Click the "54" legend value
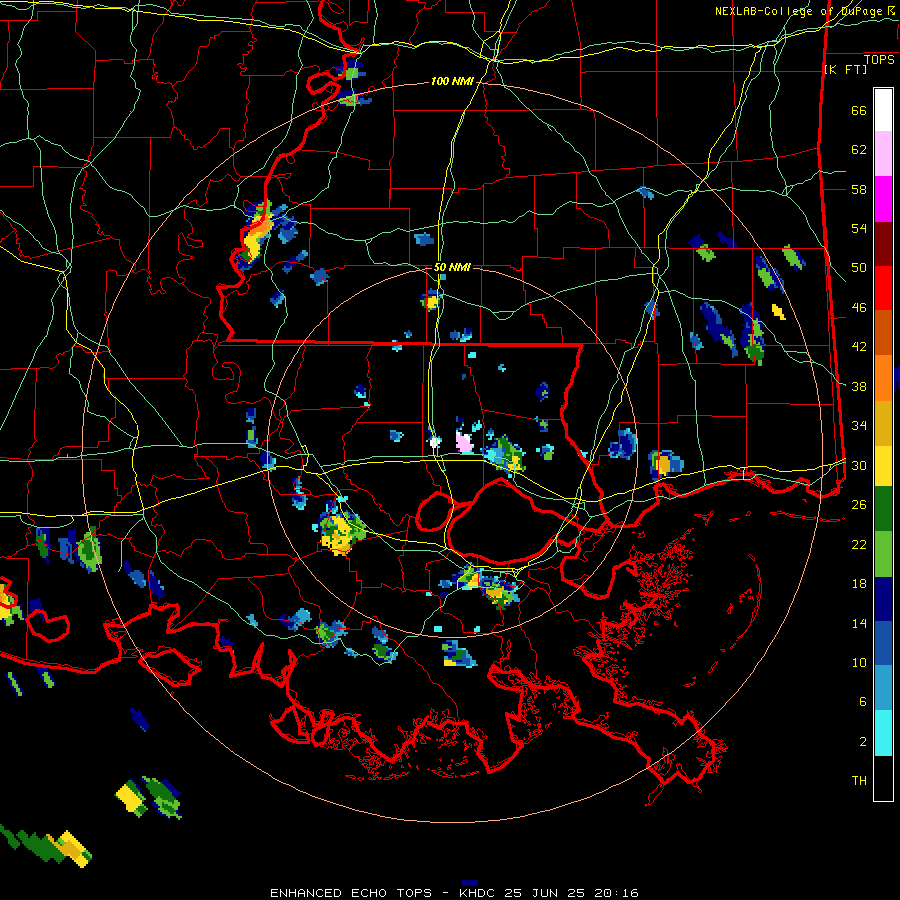This screenshot has height=900, width=900. pyautogui.click(x=859, y=228)
